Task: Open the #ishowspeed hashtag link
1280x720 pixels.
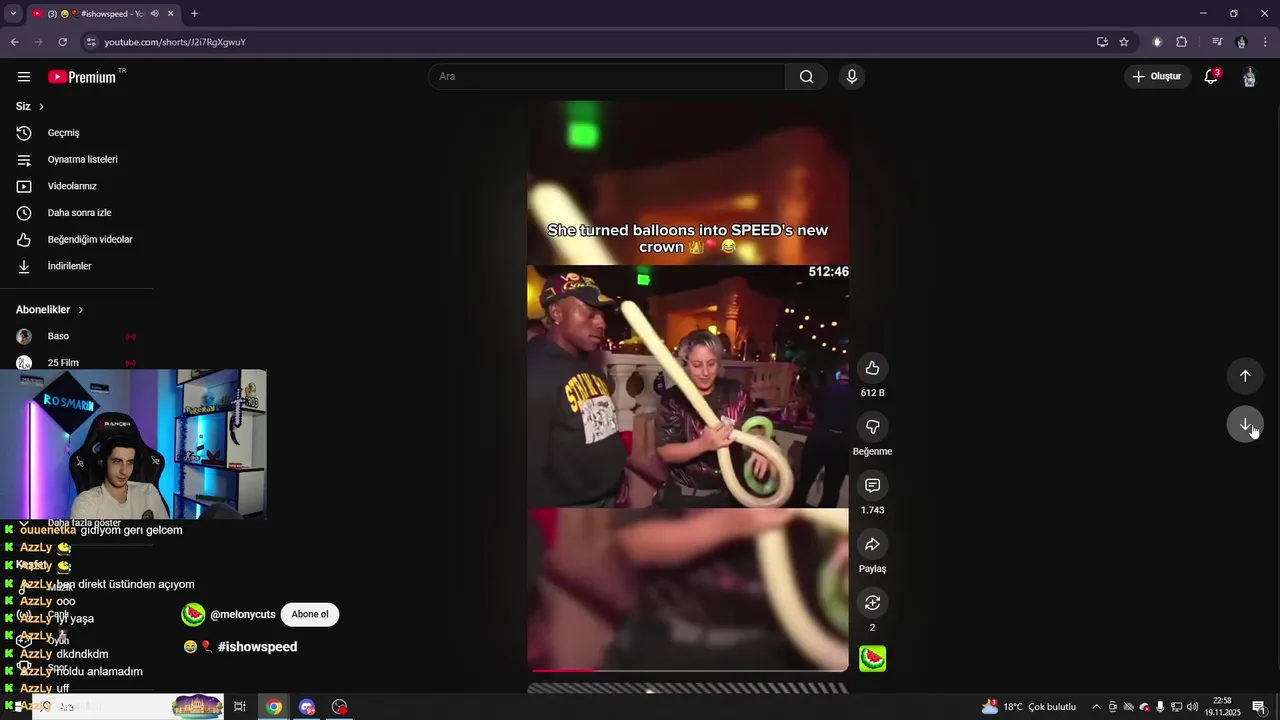Action: pos(257,647)
